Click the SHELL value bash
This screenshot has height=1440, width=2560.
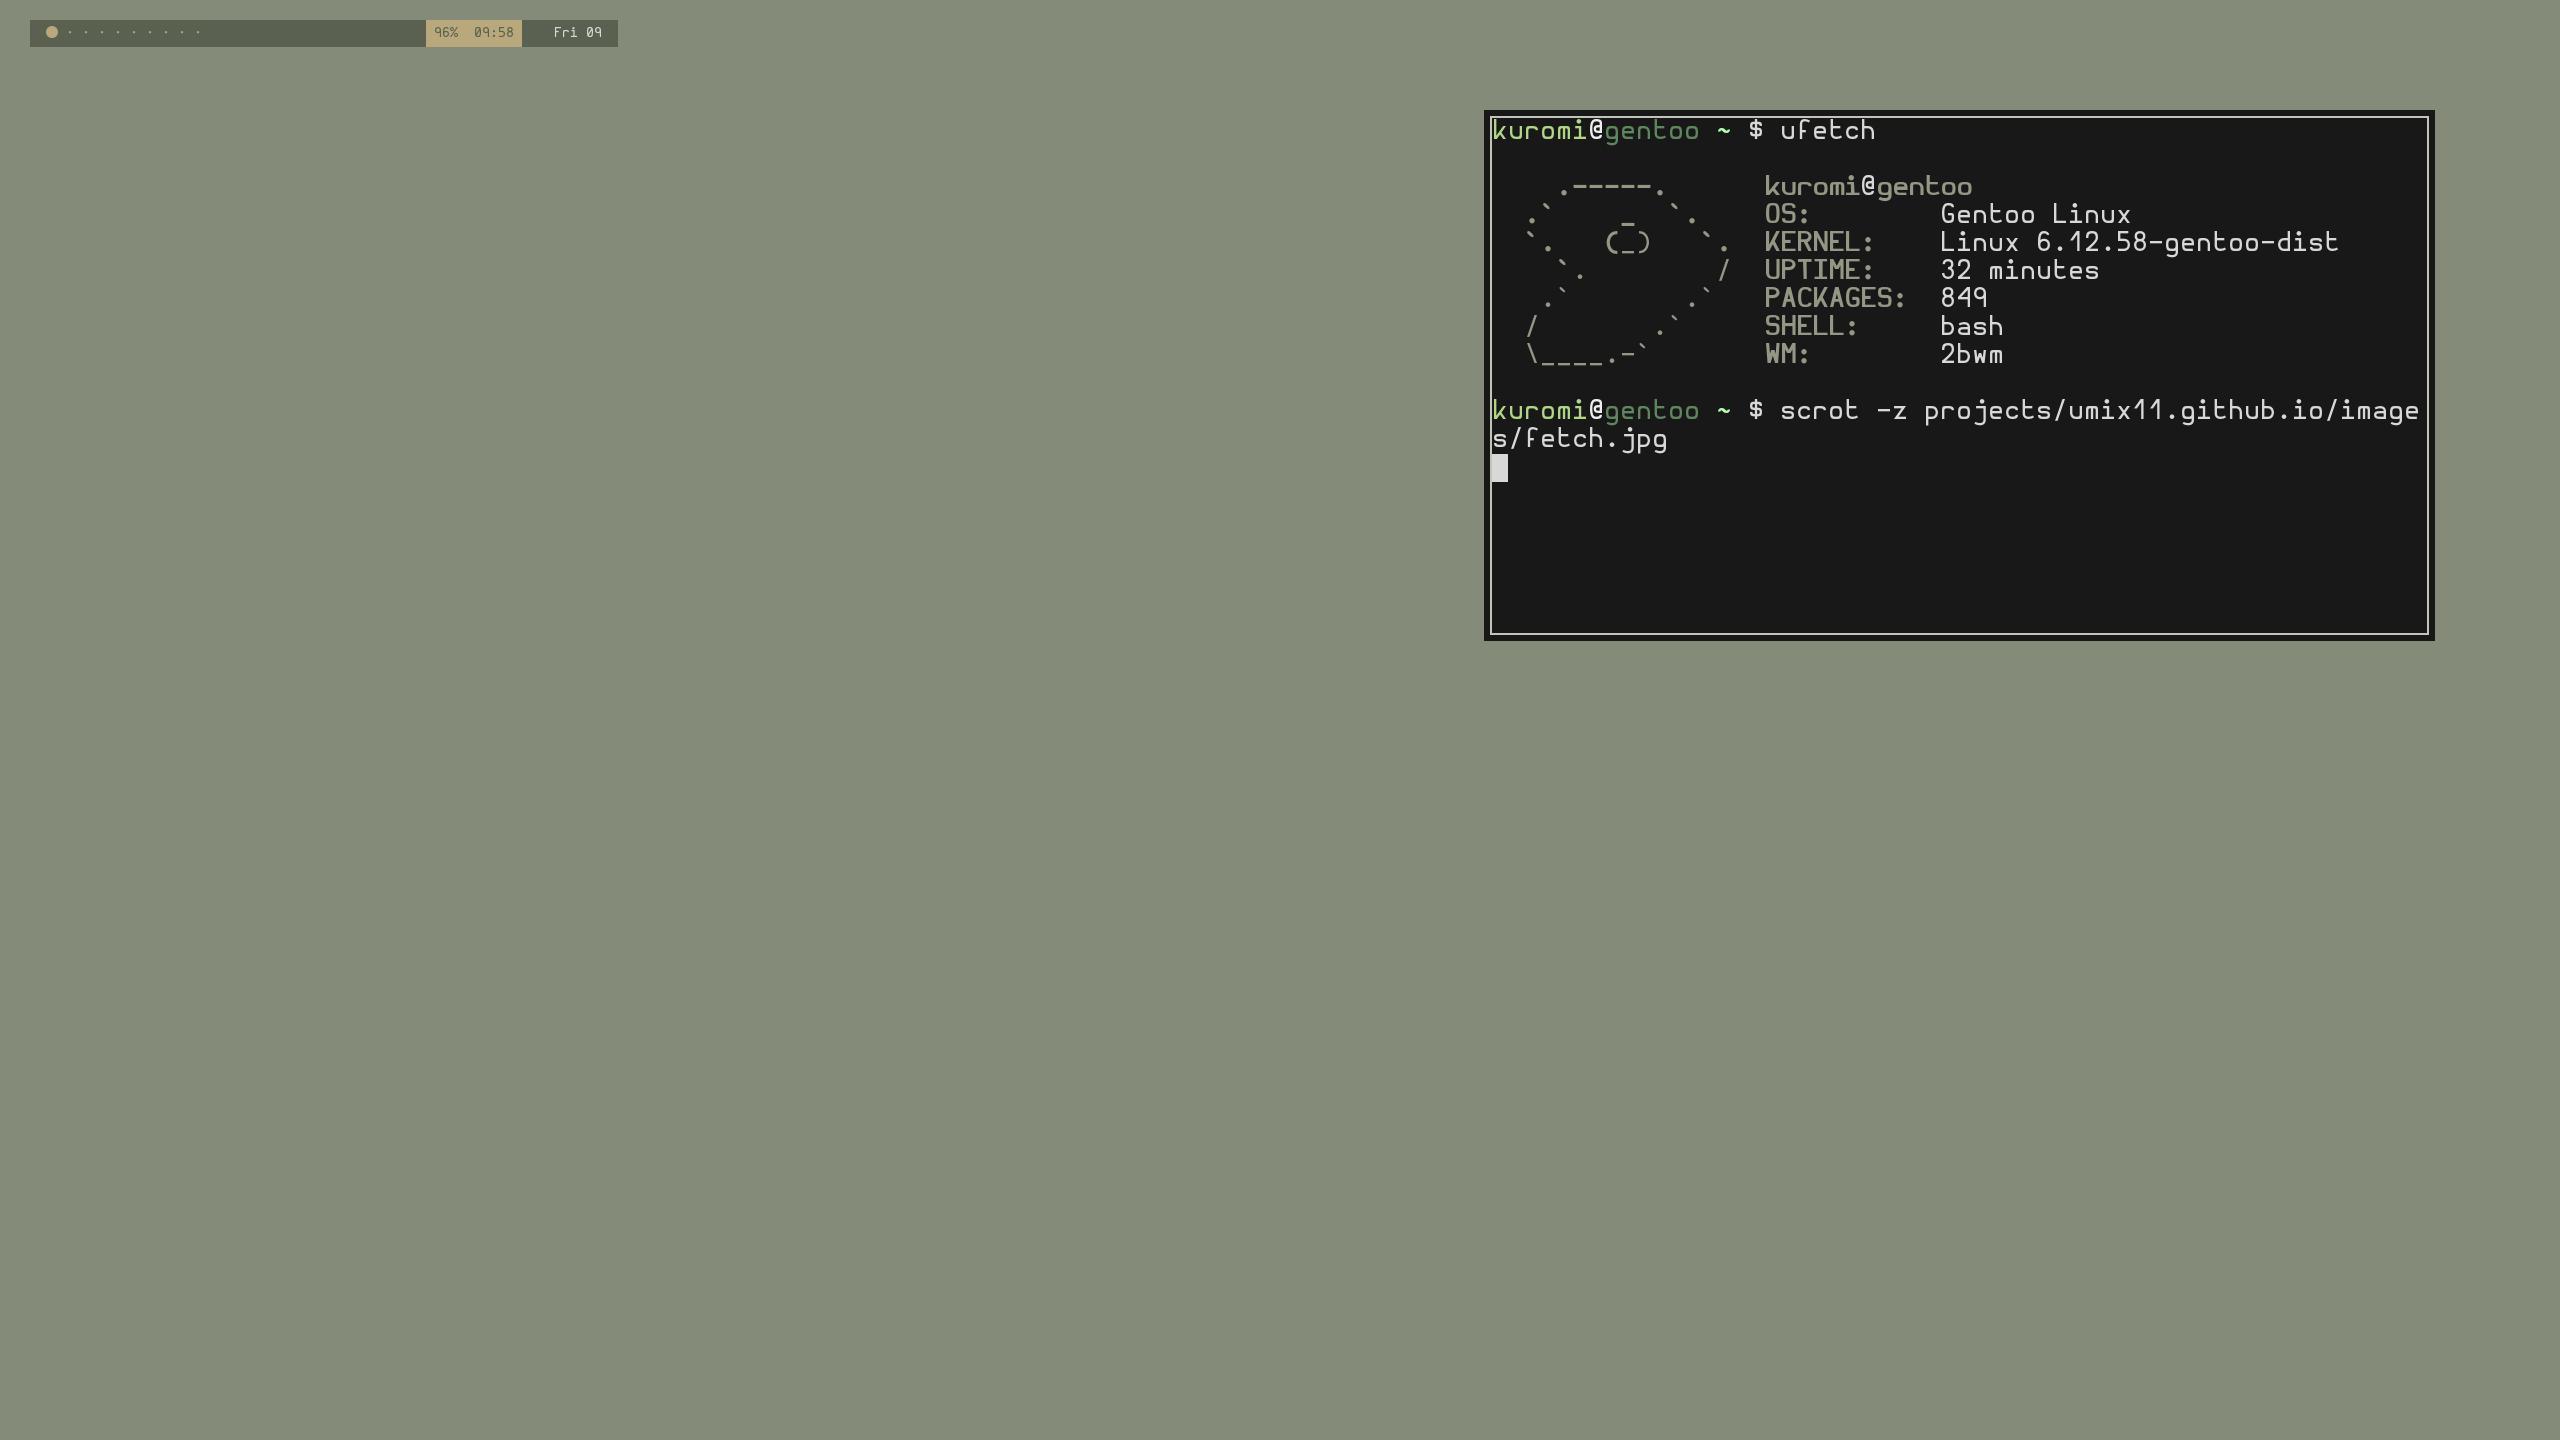coord(1971,327)
